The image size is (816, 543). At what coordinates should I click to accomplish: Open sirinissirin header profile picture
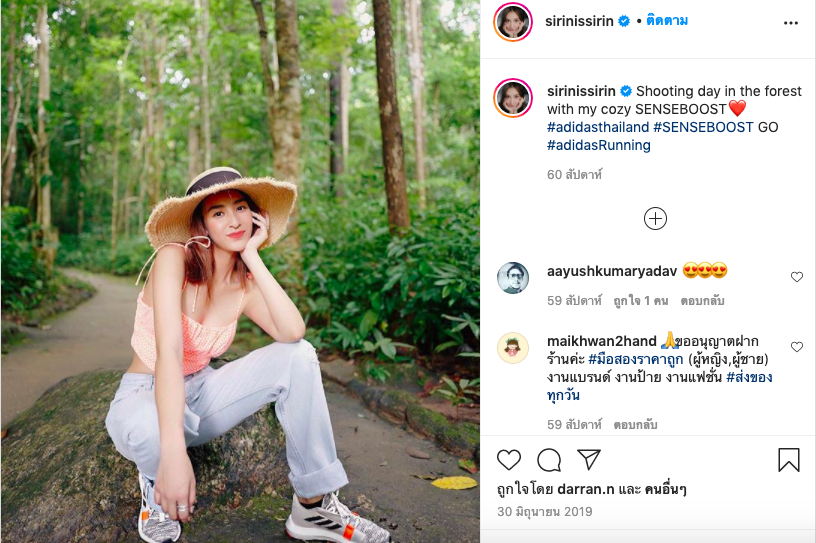[513, 22]
